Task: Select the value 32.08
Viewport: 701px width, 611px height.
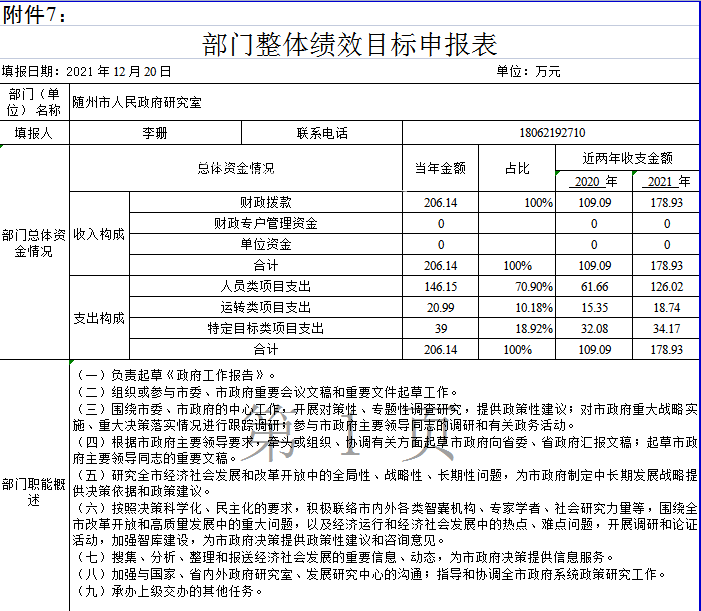Action: click(595, 329)
